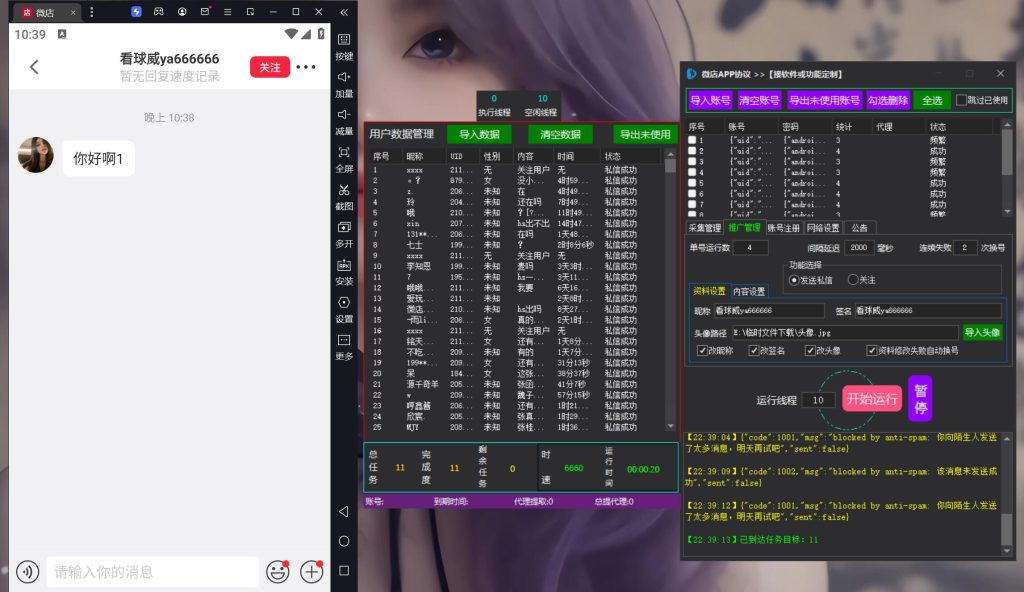
Task: Check the checkbox for account row 5
Action: point(692,183)
